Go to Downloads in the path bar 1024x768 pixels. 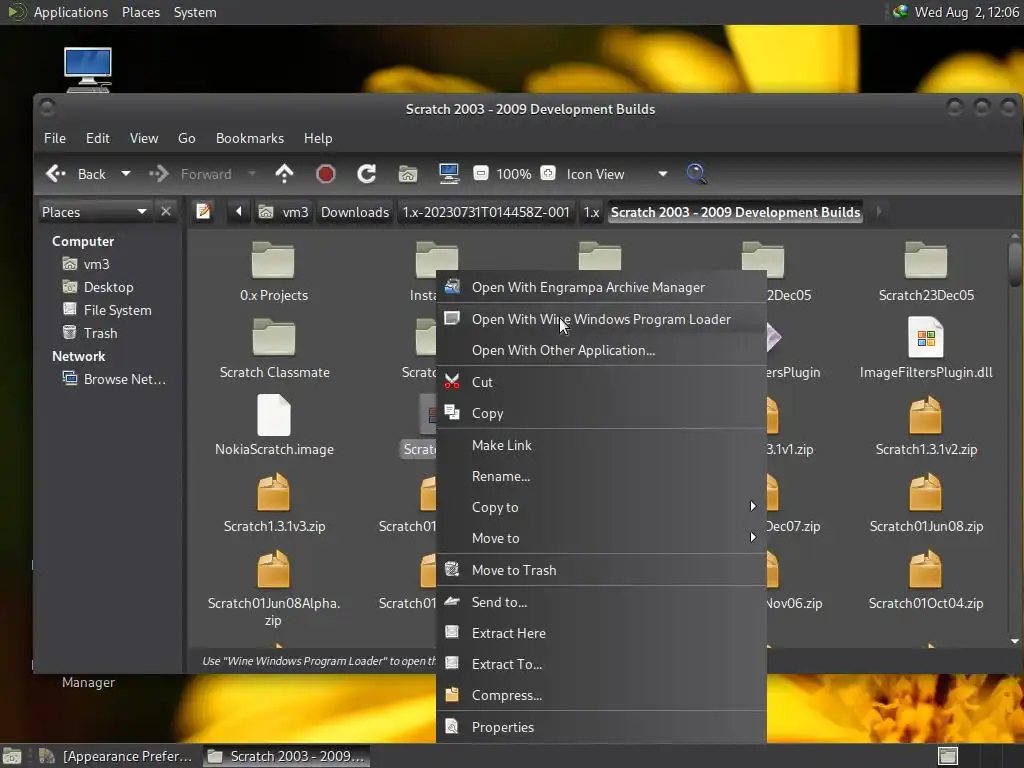tap(355, 212)
